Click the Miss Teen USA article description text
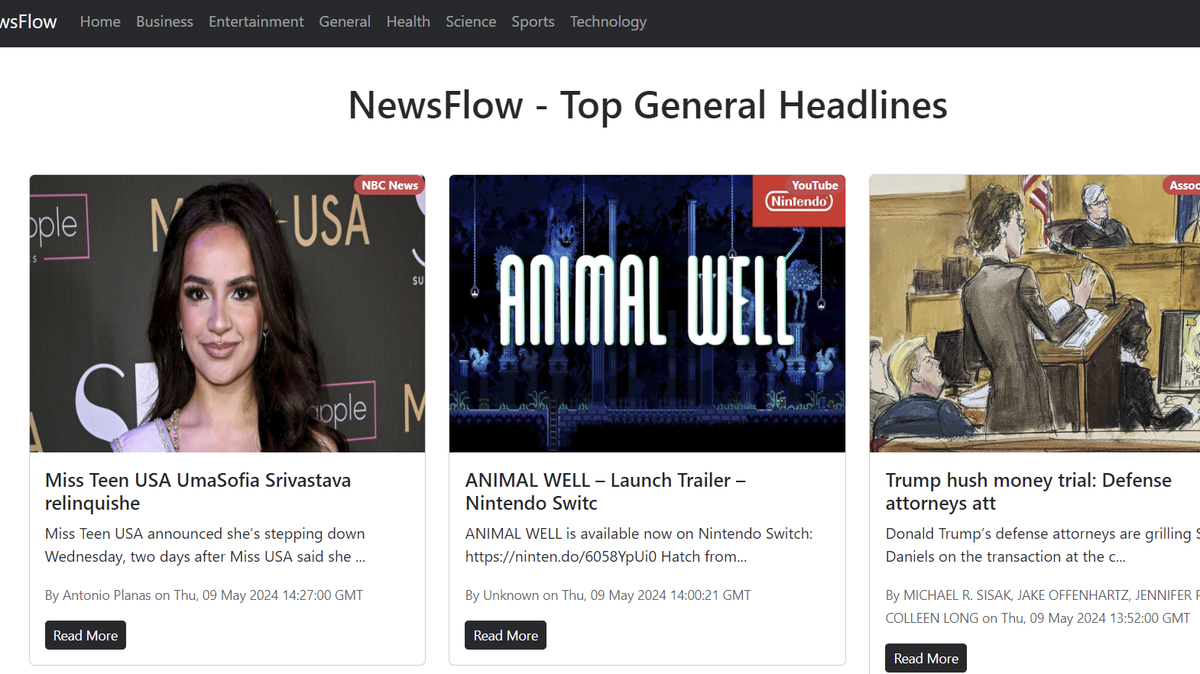The image size is (1200, 674). click(205, 545)
